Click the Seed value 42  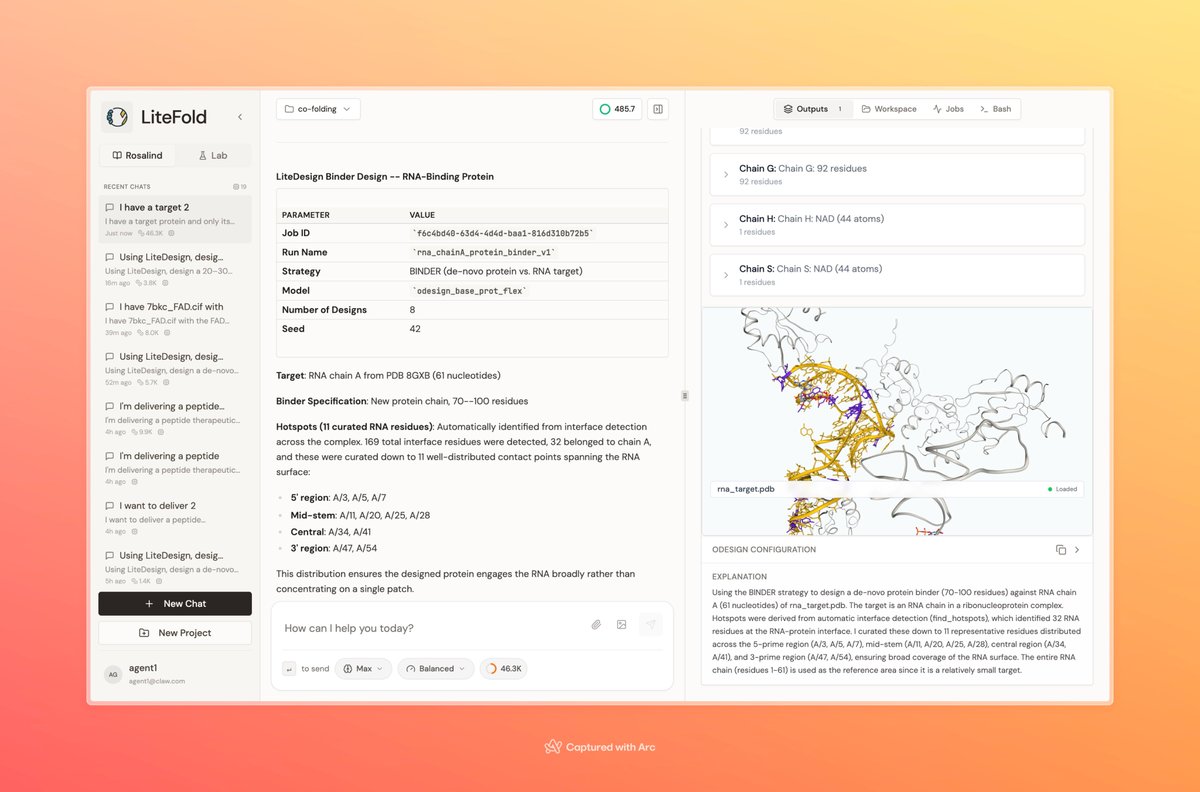tap(415, 329)
